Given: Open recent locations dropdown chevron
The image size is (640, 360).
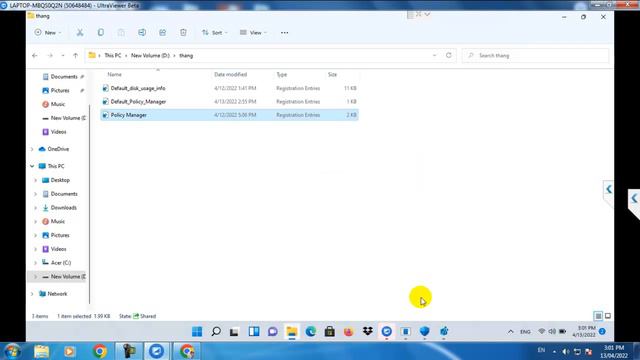Looking at the screenshot, I should point(63,56).
